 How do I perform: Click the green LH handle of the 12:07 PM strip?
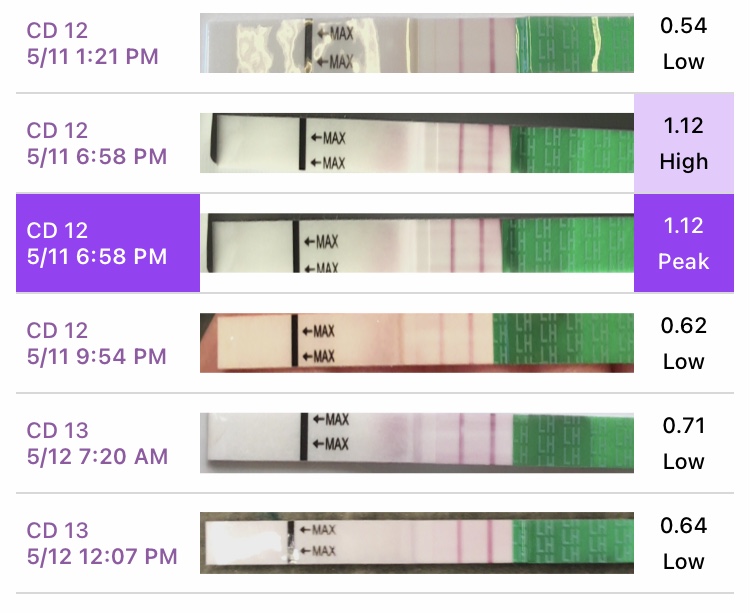click(573, 543)
